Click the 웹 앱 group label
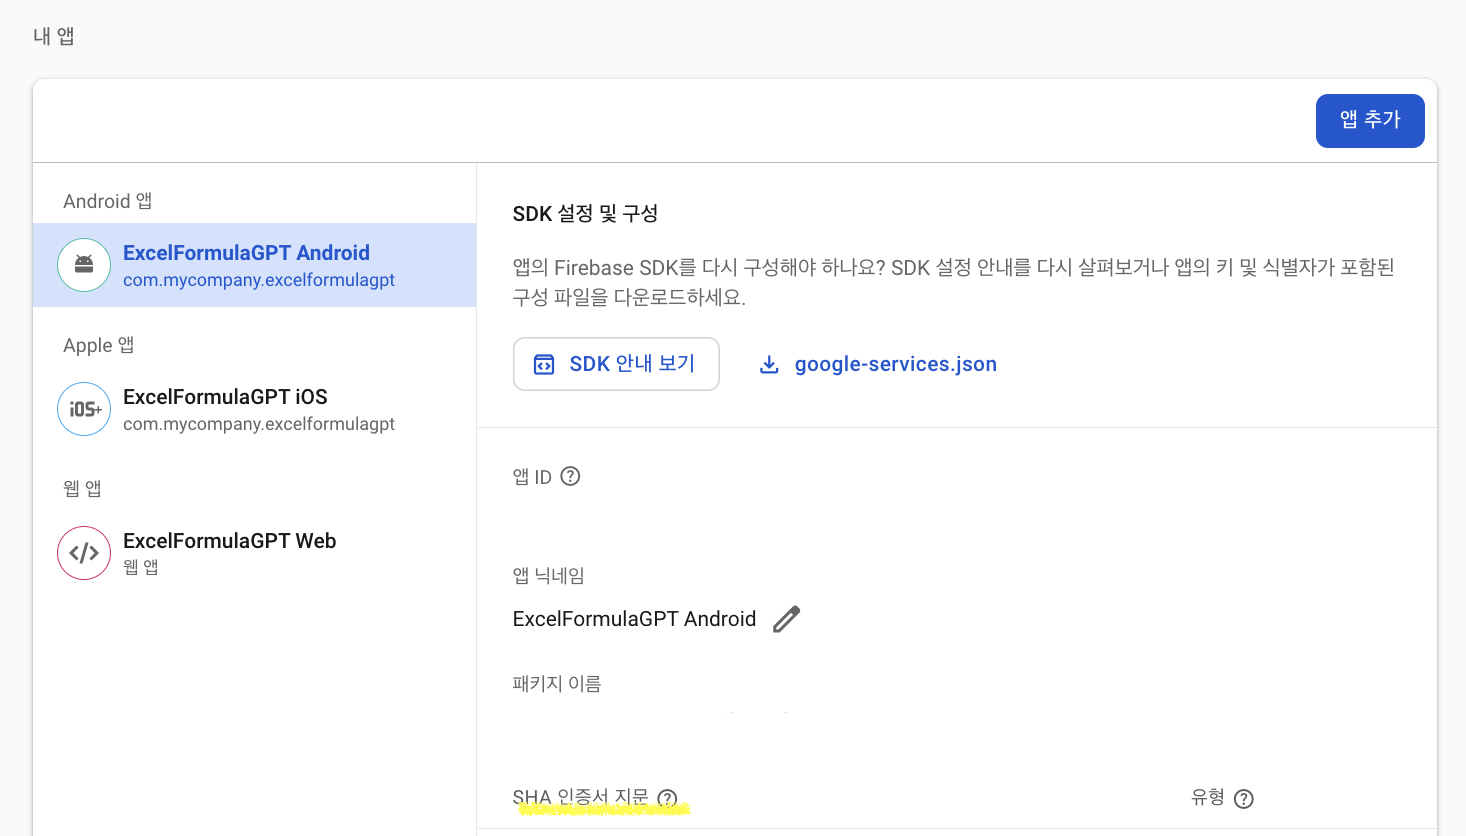The width and height of the screenshot is (1466, 836). pyautogui.click(x=82, y=488)
